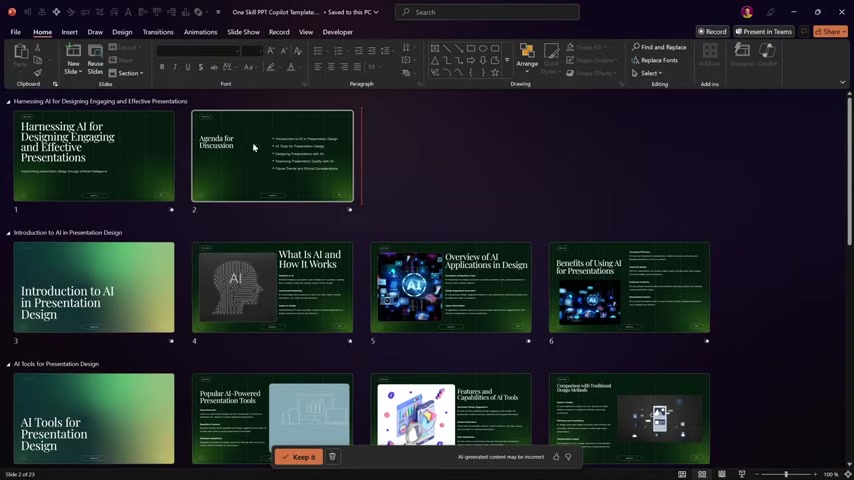
Task: Click the Keep it button
Action: pyautogui.click(x=299, y=457)
